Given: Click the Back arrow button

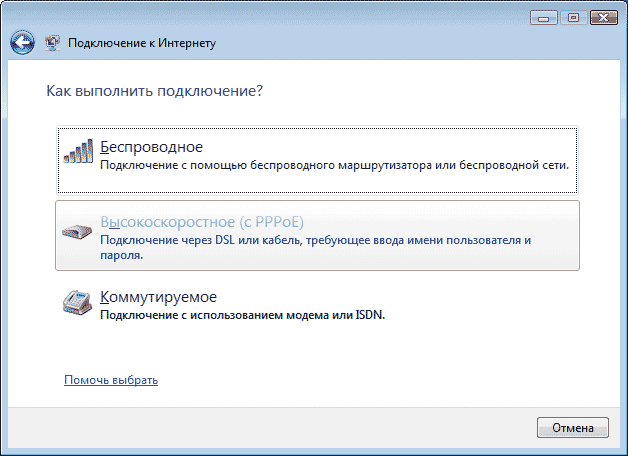Looking at the screenshot, I should pos(22,43).
